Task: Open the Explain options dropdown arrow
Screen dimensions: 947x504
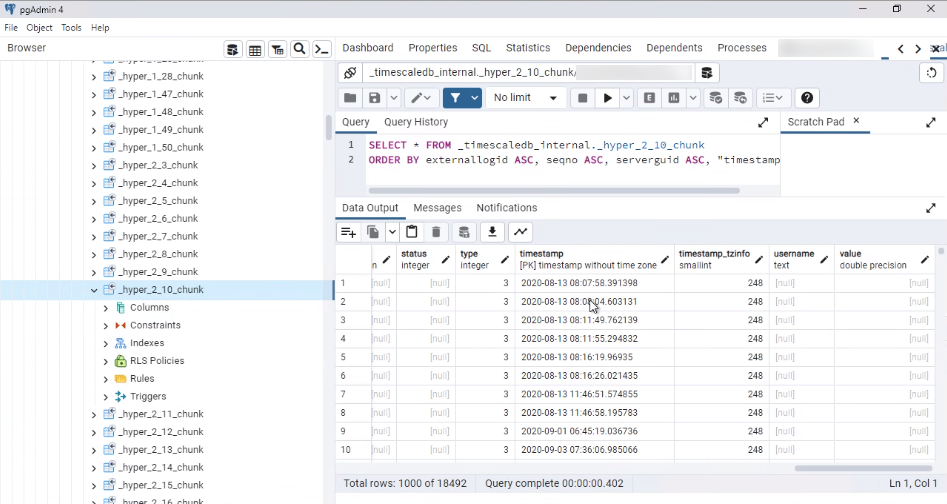Action: point(693,98)
